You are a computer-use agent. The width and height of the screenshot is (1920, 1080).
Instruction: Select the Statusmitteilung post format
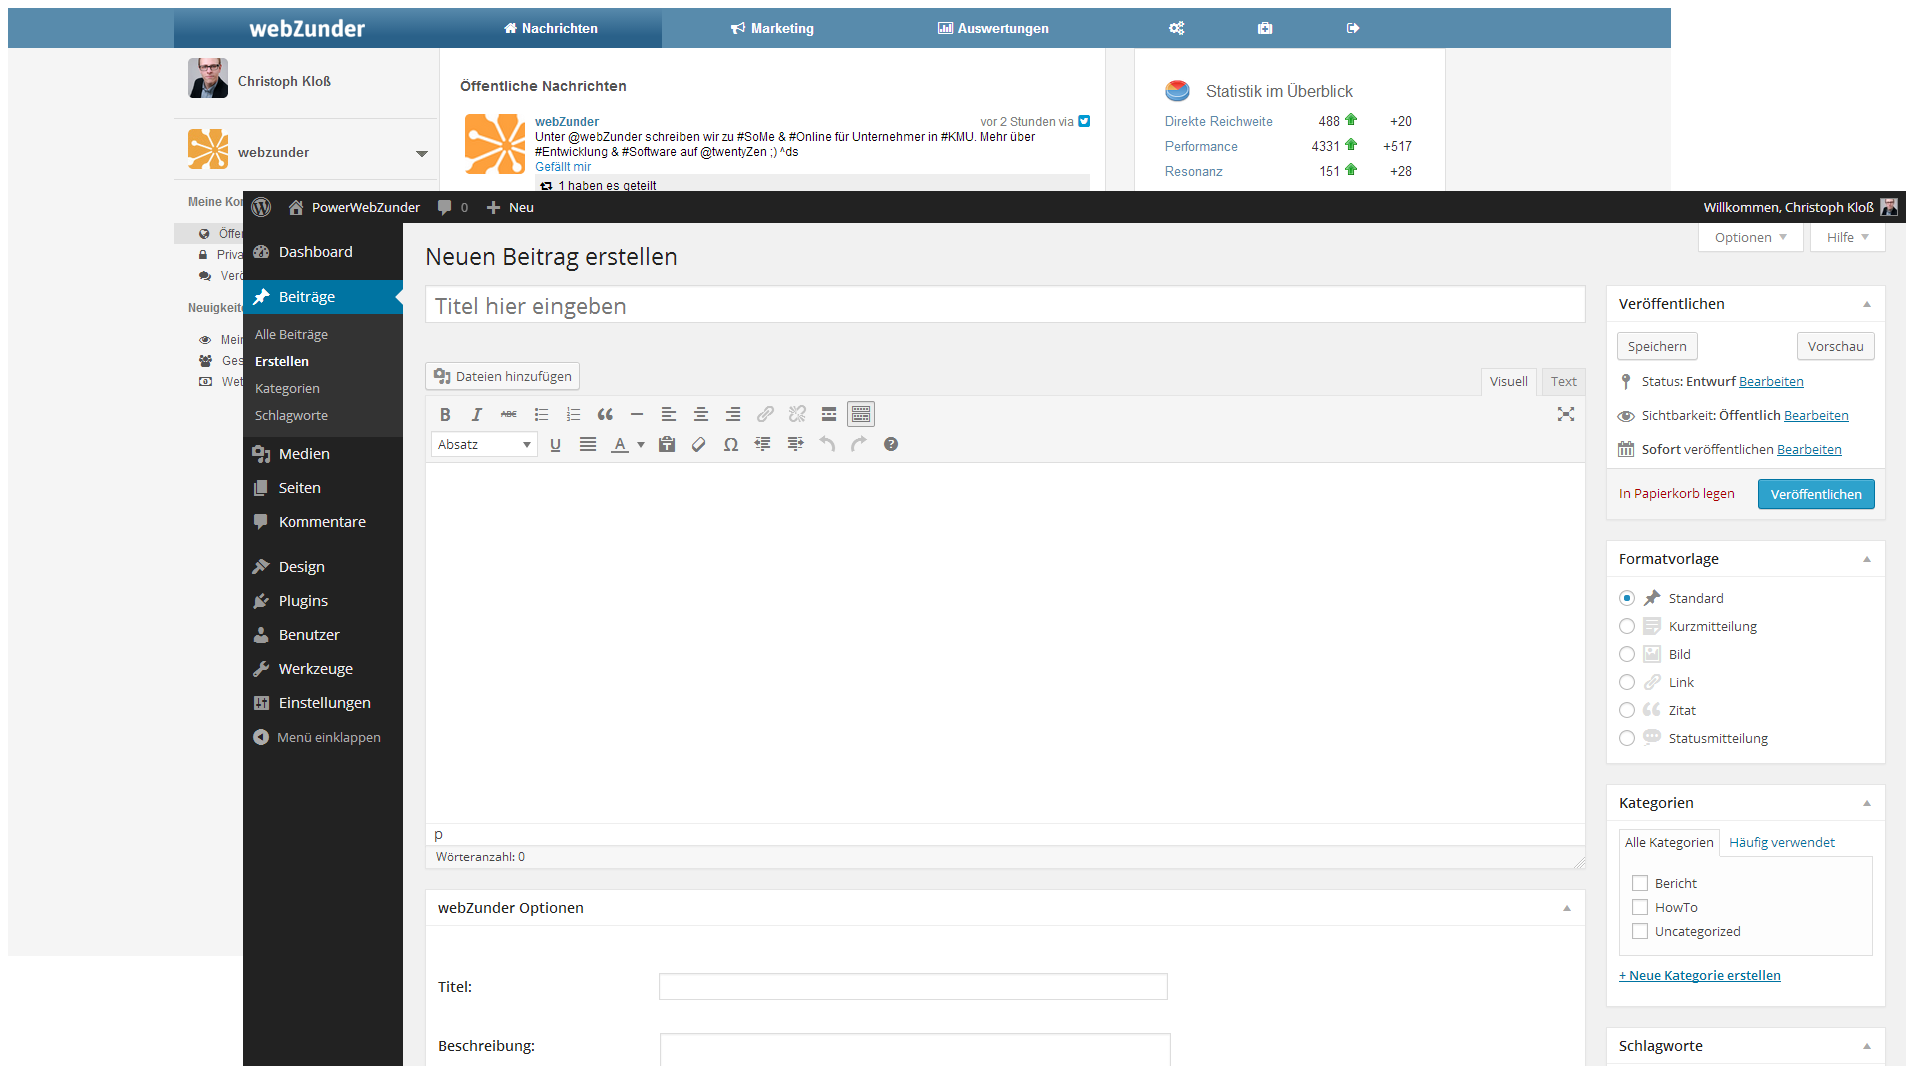1627,738
